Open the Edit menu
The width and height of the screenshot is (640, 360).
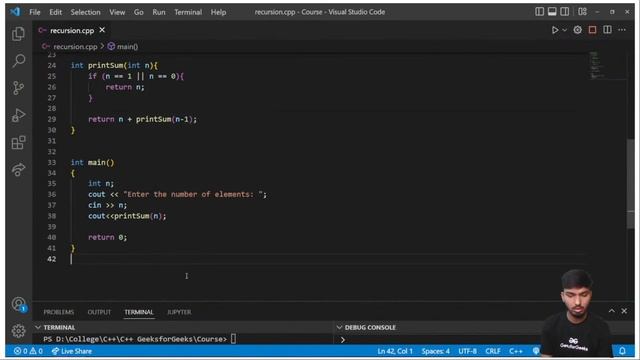point(56,12)
